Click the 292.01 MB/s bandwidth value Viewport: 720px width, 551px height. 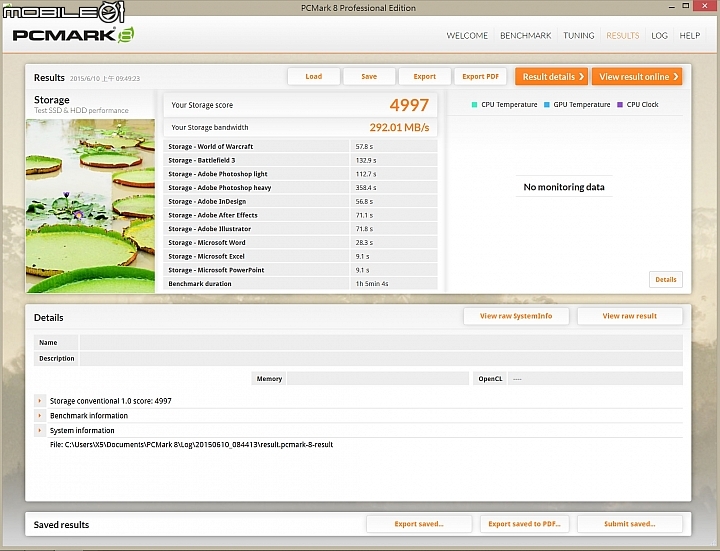coord(399,127)
